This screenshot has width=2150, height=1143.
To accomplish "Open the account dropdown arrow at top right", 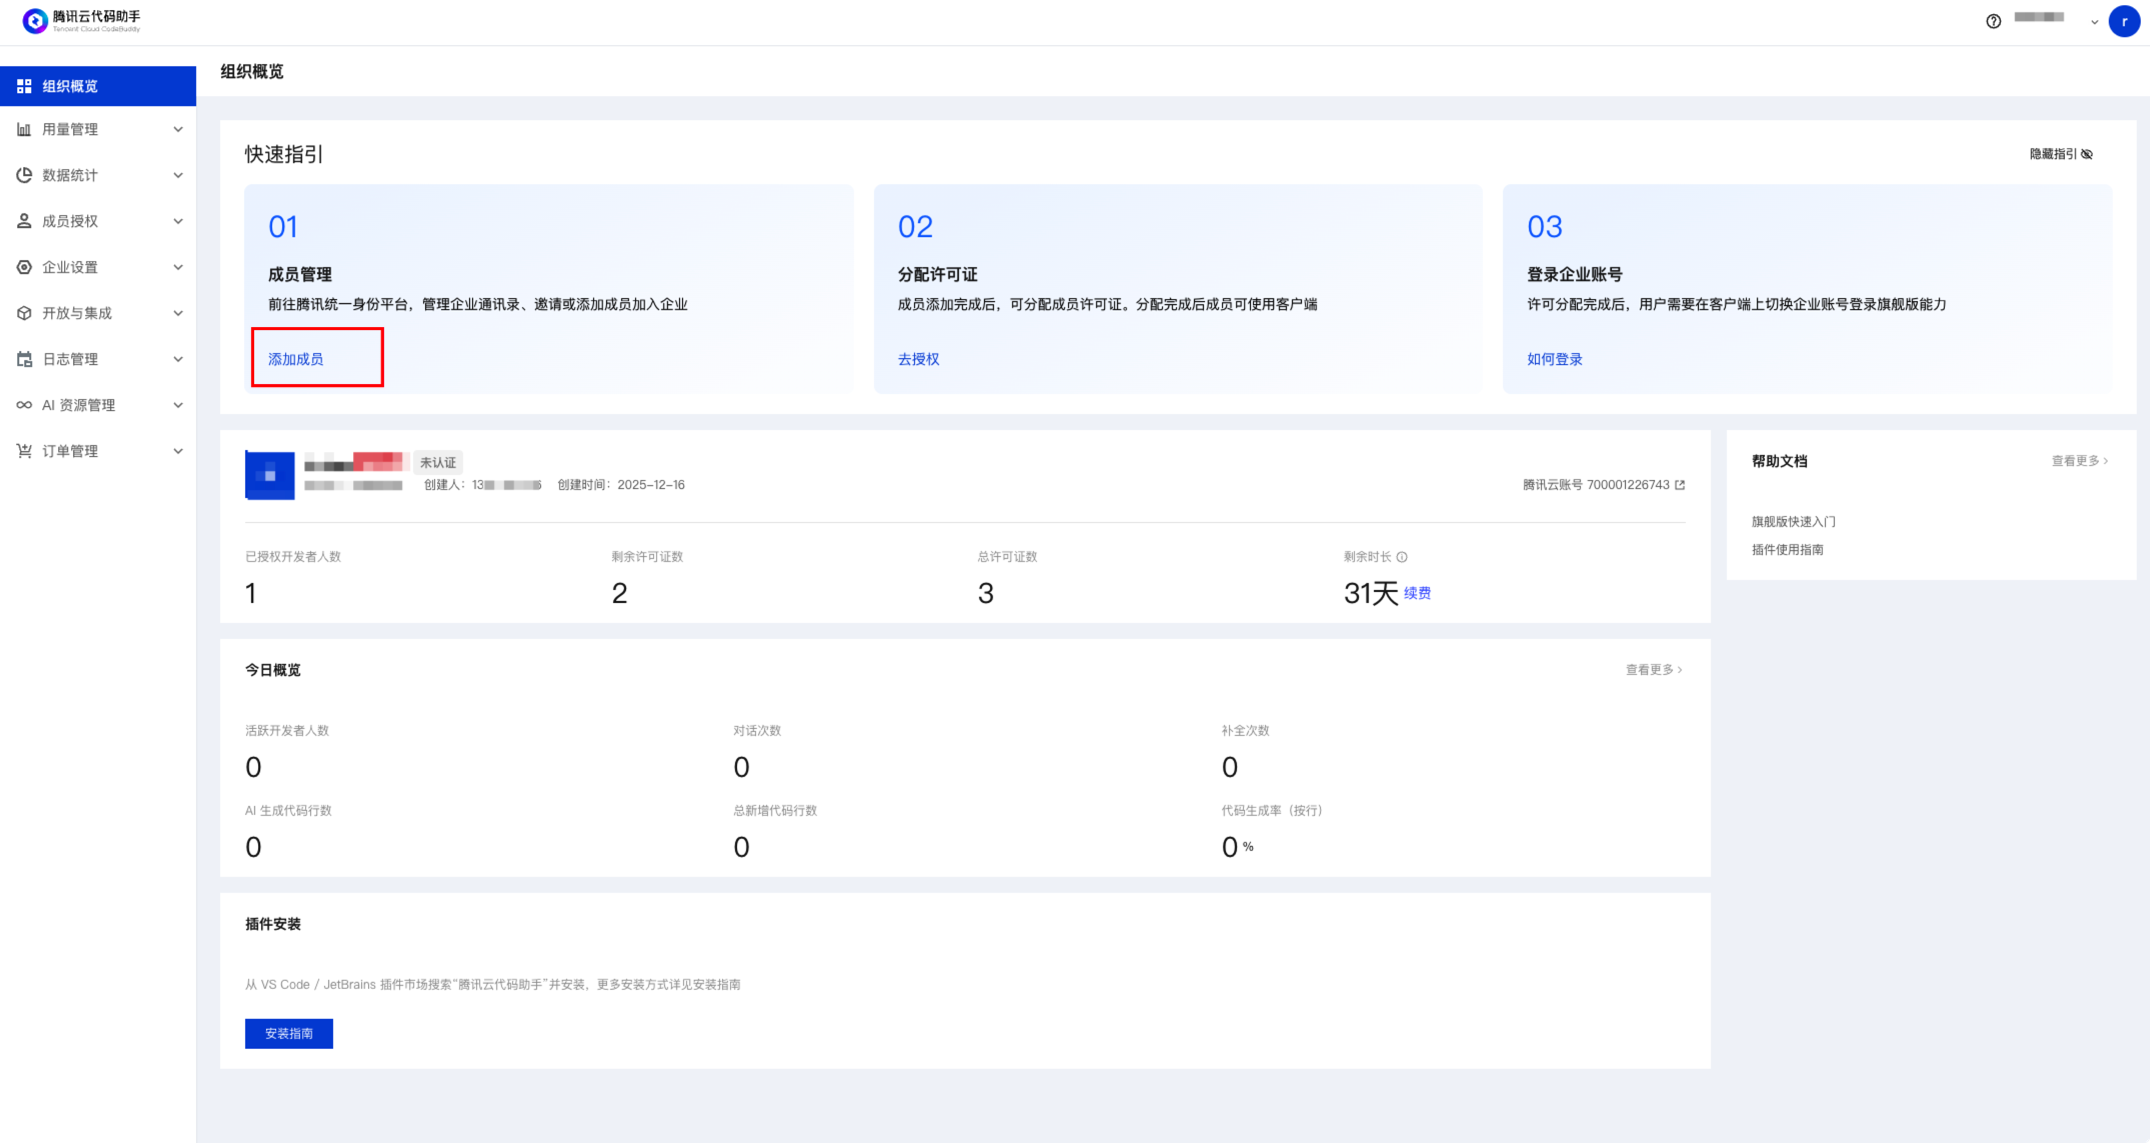I will (x=2094, y=22).
